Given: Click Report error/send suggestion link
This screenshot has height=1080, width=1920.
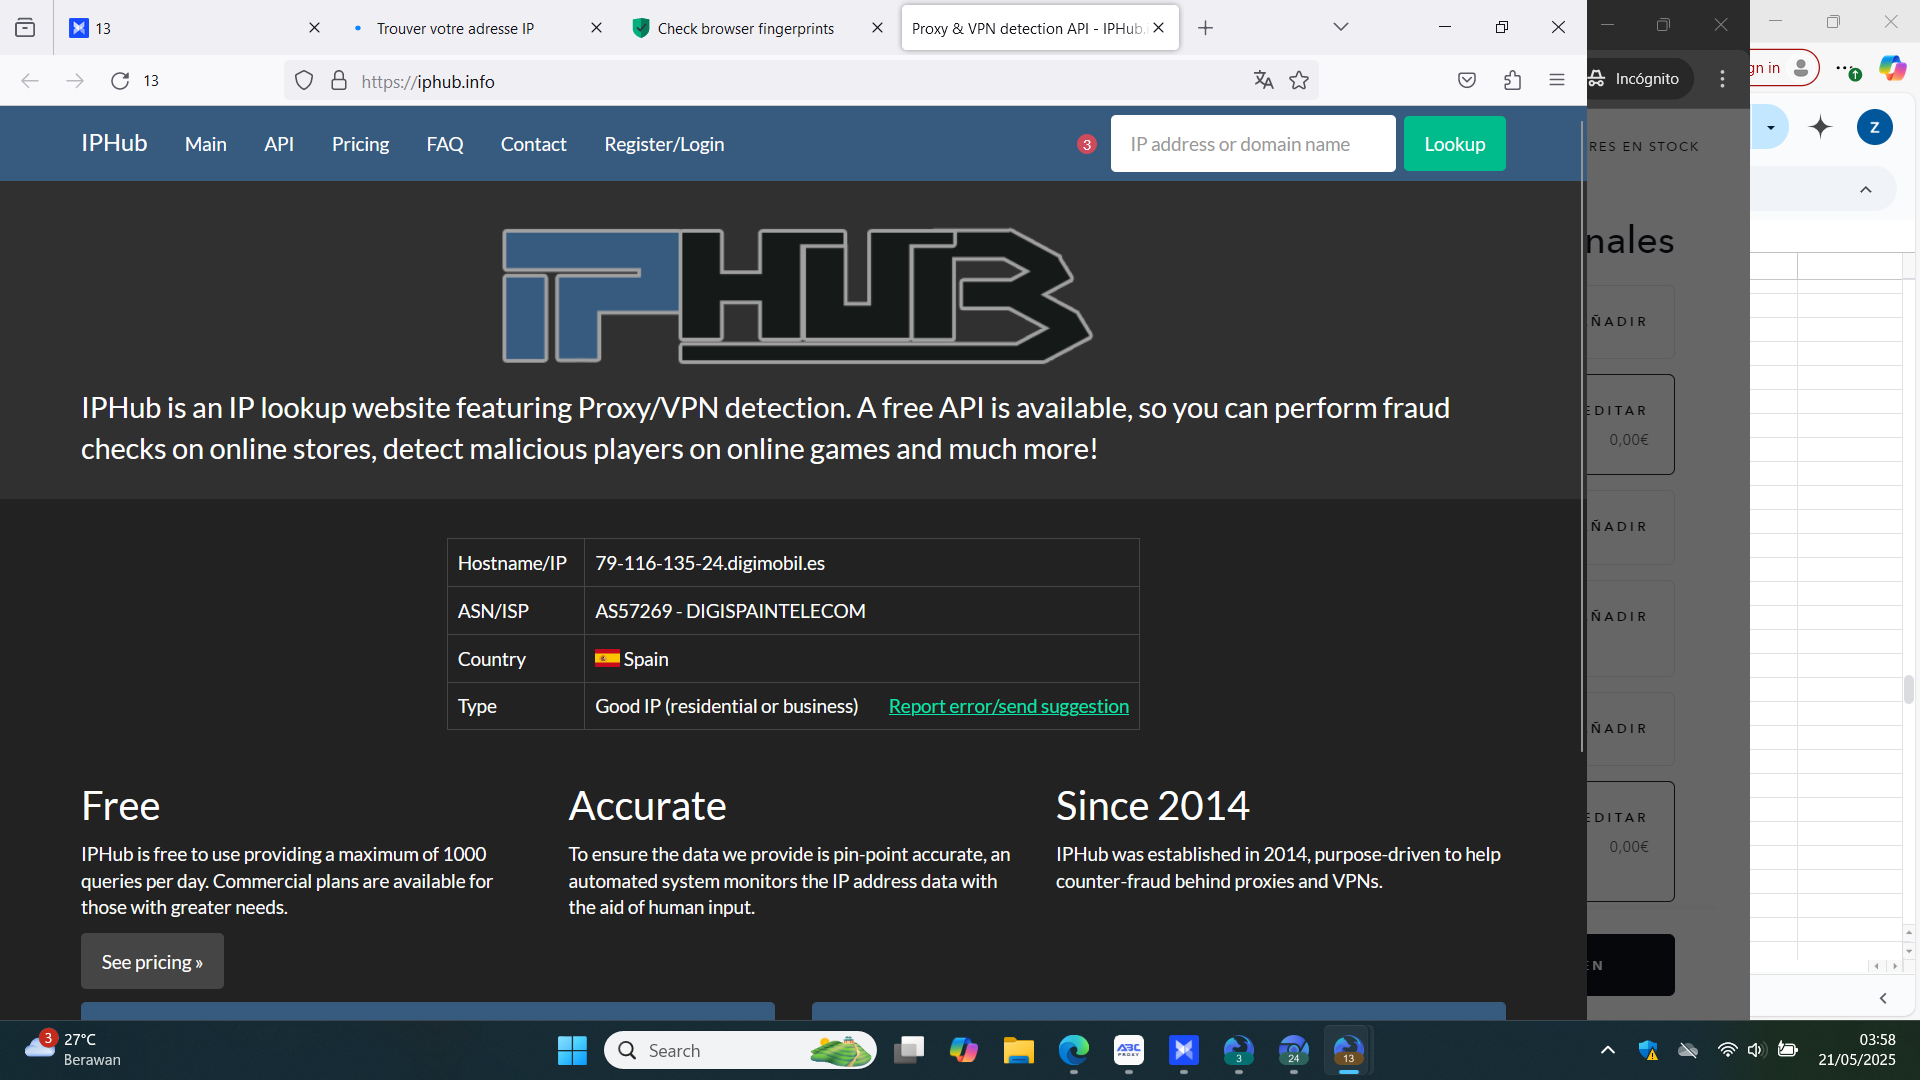Looking at the screenshot, I should (1008, 706).
